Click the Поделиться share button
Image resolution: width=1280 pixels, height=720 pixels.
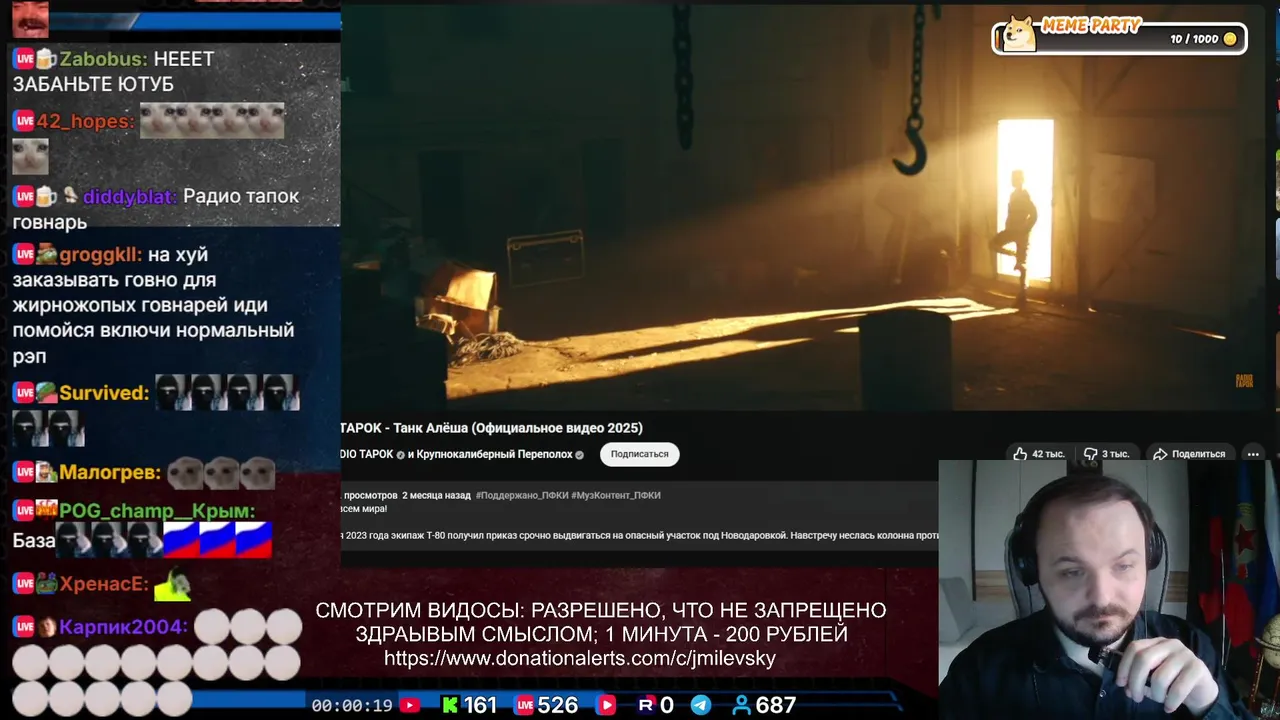click(1189, 454)
